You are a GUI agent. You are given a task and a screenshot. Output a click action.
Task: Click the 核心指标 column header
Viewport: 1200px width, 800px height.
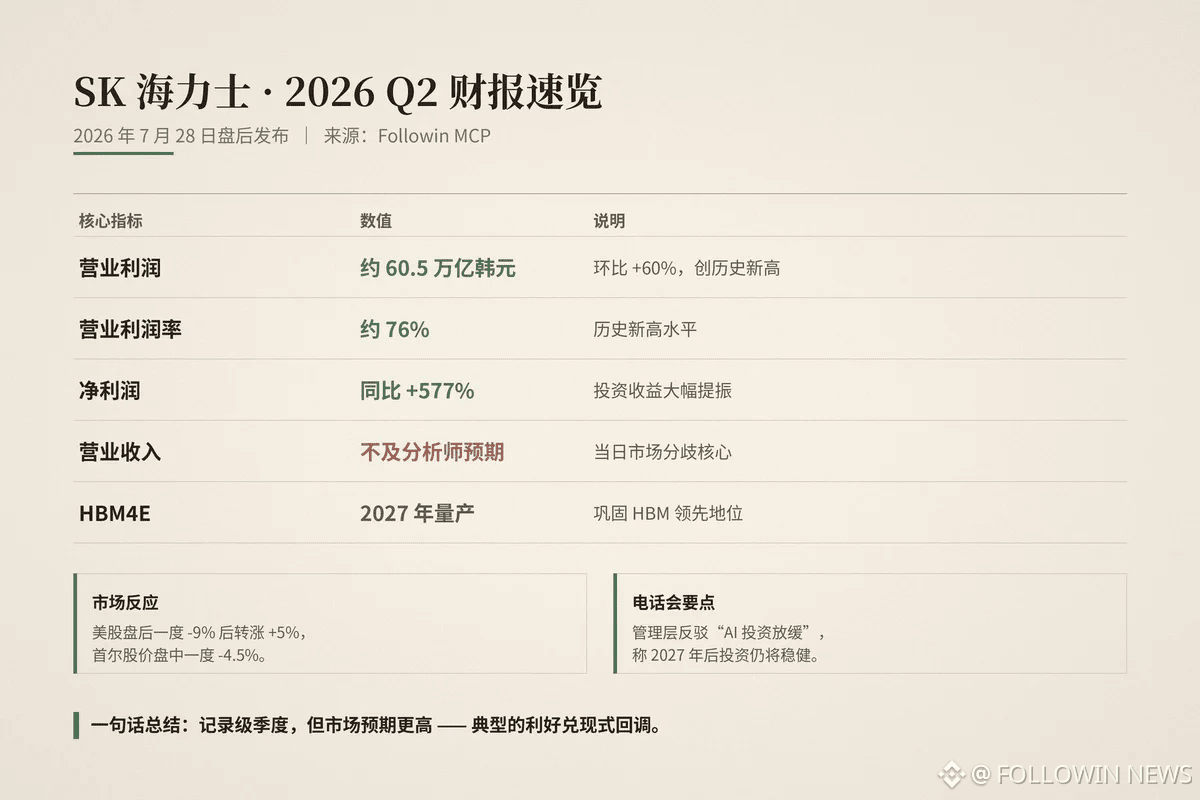(x=111, y=221)
